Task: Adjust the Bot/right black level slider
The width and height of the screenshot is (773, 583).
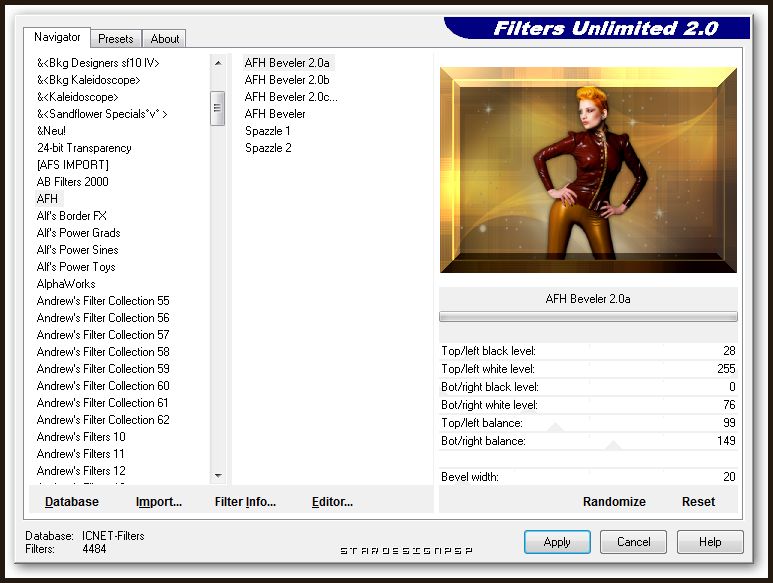Action: [588, 387]
